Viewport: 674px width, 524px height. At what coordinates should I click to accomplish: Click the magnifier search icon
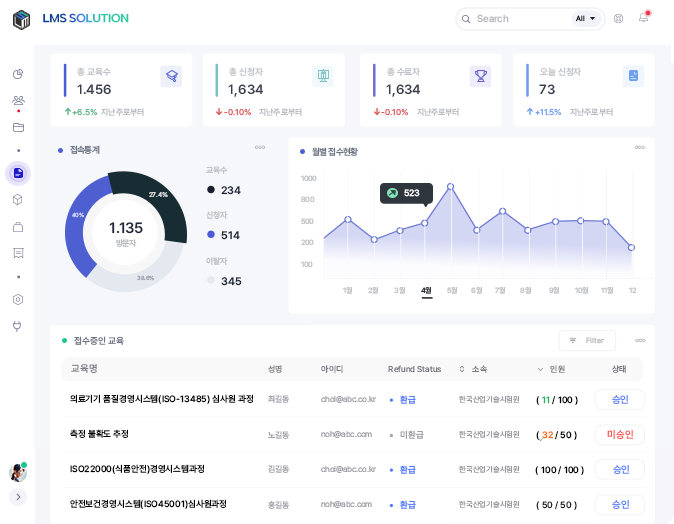click(466, 19)
